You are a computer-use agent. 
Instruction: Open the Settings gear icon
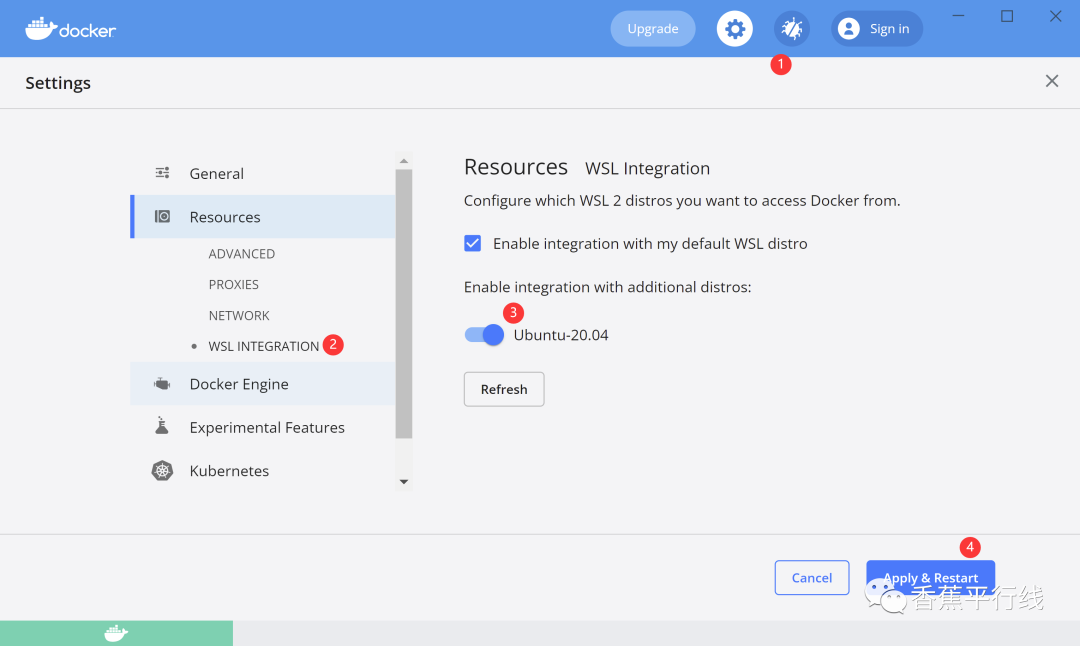coord(735,28)
